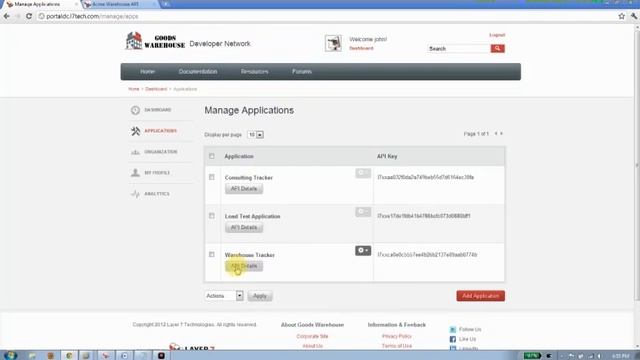Click the My Profile person icon
The image size is (640, 360).
[x=135, y=173]
